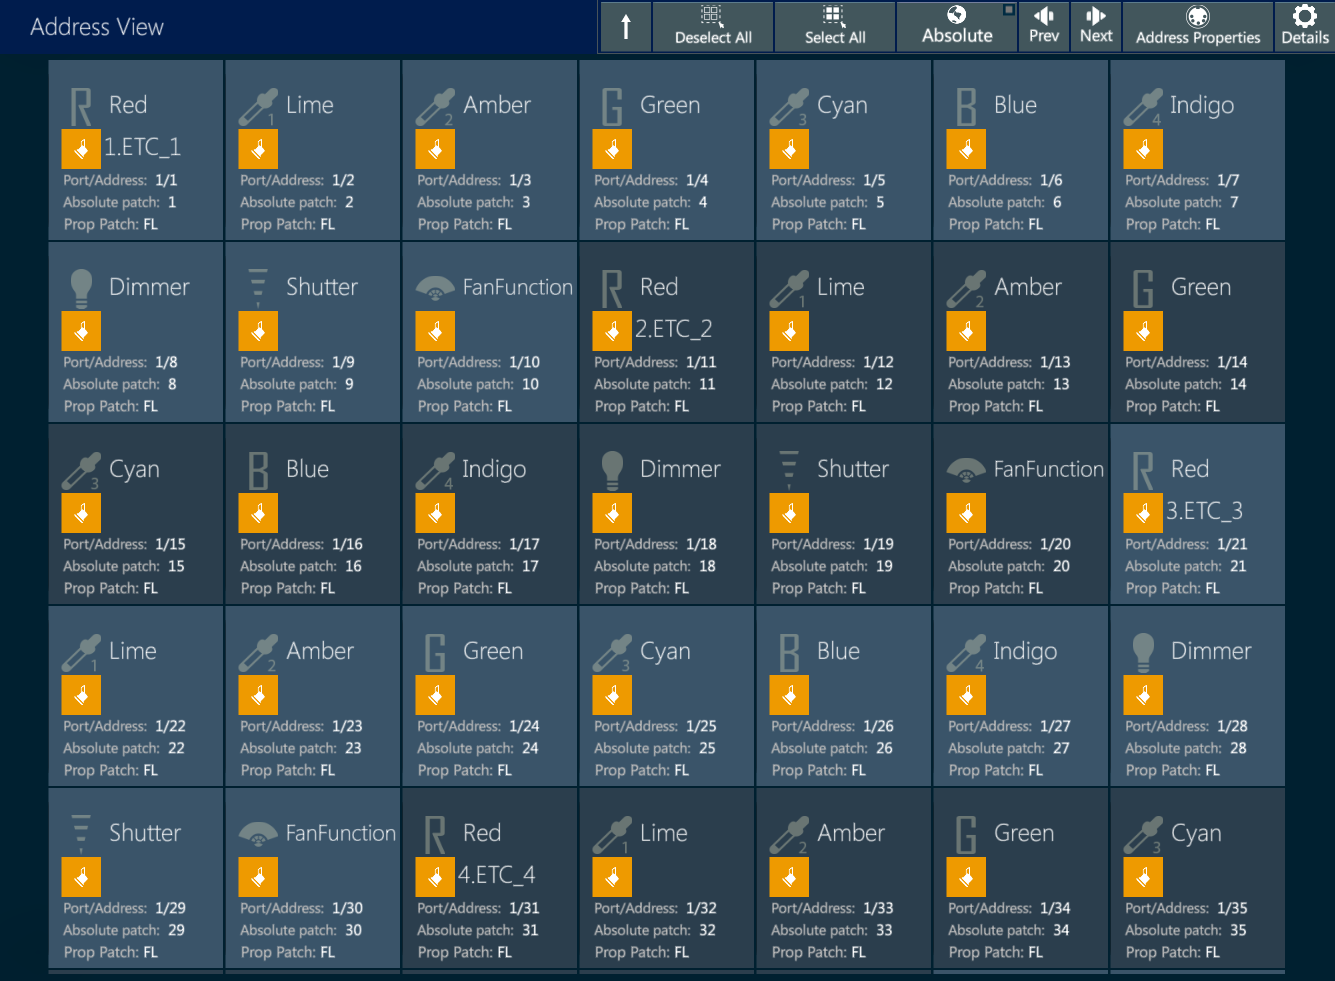The width and height of the screenshot is (1335, 981).
Task: Click the orange patch icon under 1.ETC_1 Red
Action: coord(81,149)
